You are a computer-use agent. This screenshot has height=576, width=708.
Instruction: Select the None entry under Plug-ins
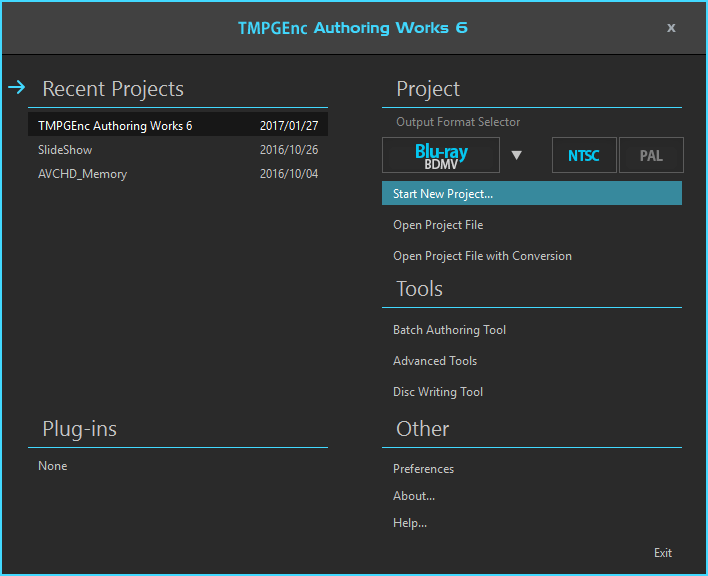click(53, 466)
